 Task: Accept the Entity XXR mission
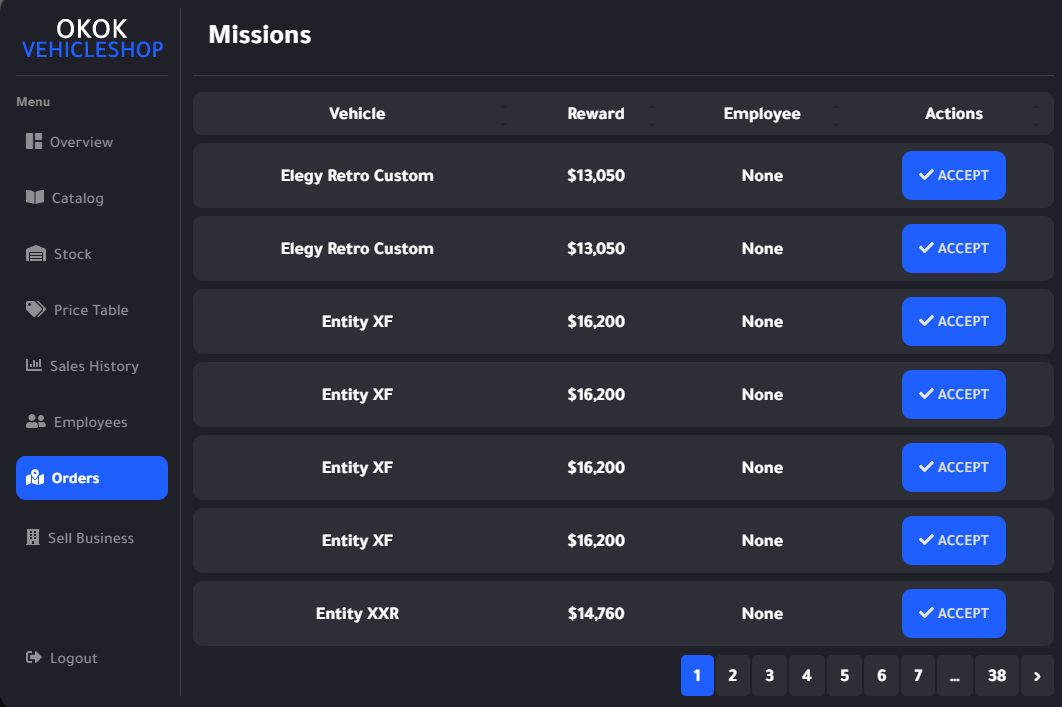(953, 614)
